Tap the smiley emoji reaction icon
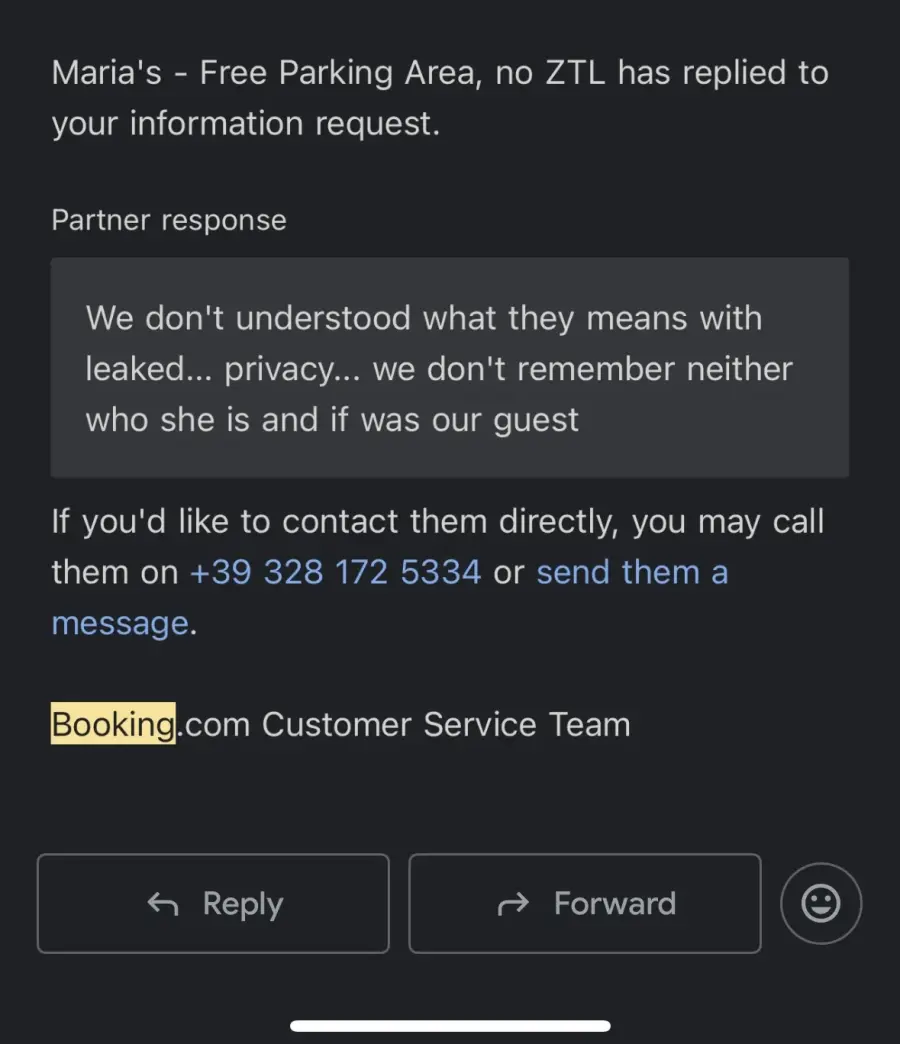900x1044 pixels. tap(821, 904)
